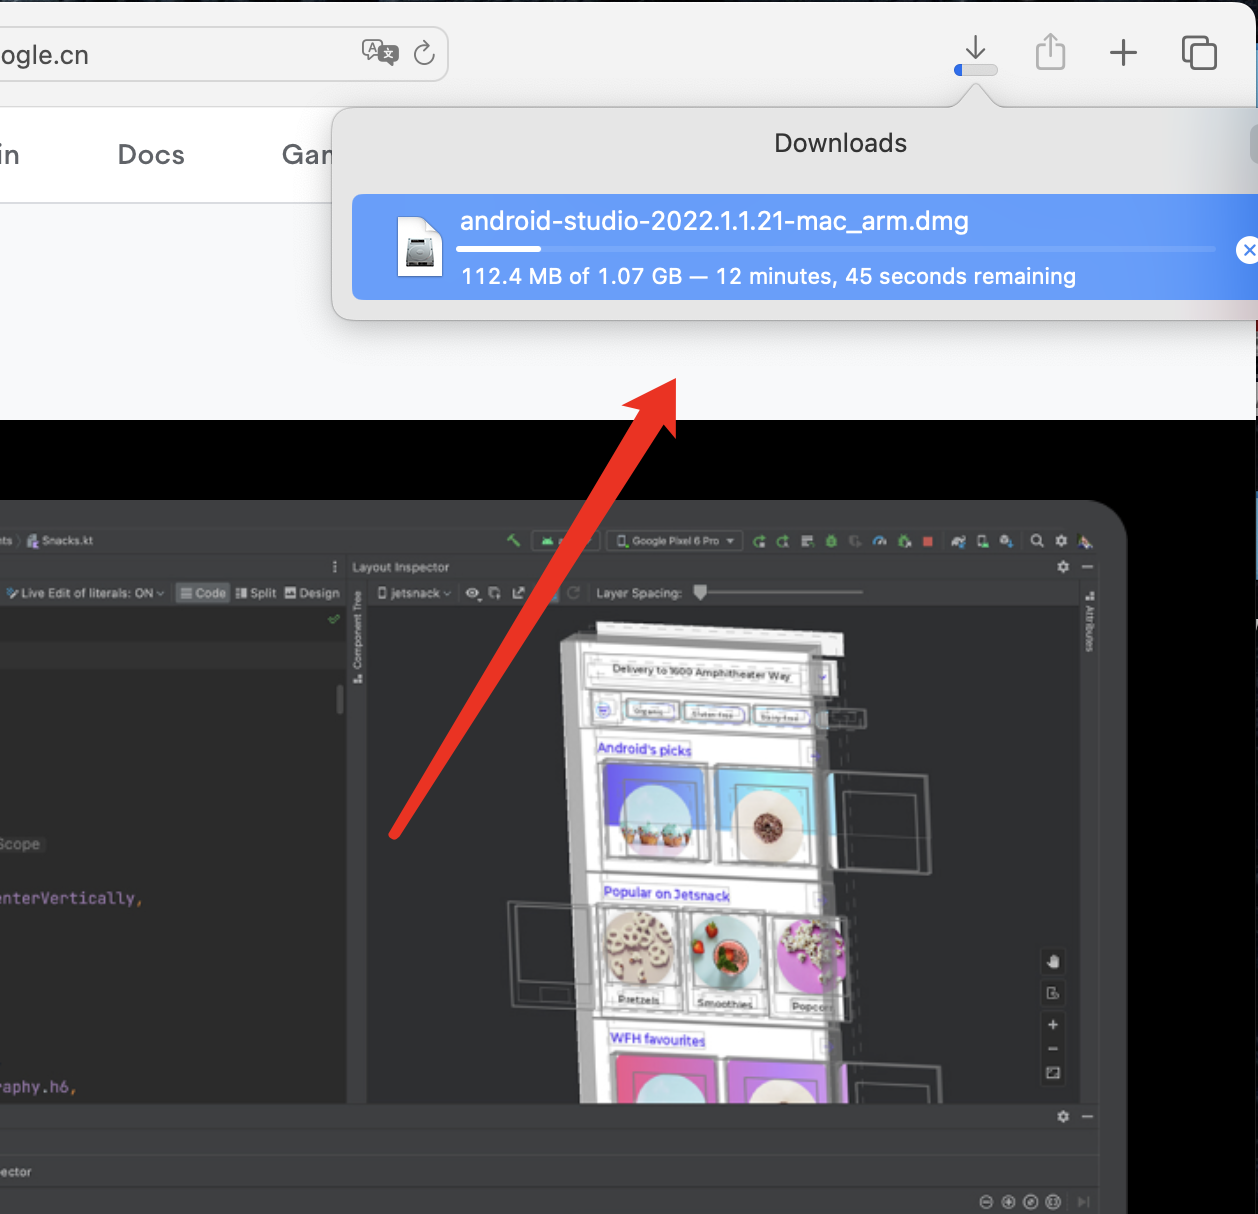Open the Attributes side tab
Viewport: 1258px width, 1214px height.
(1089, 622)
